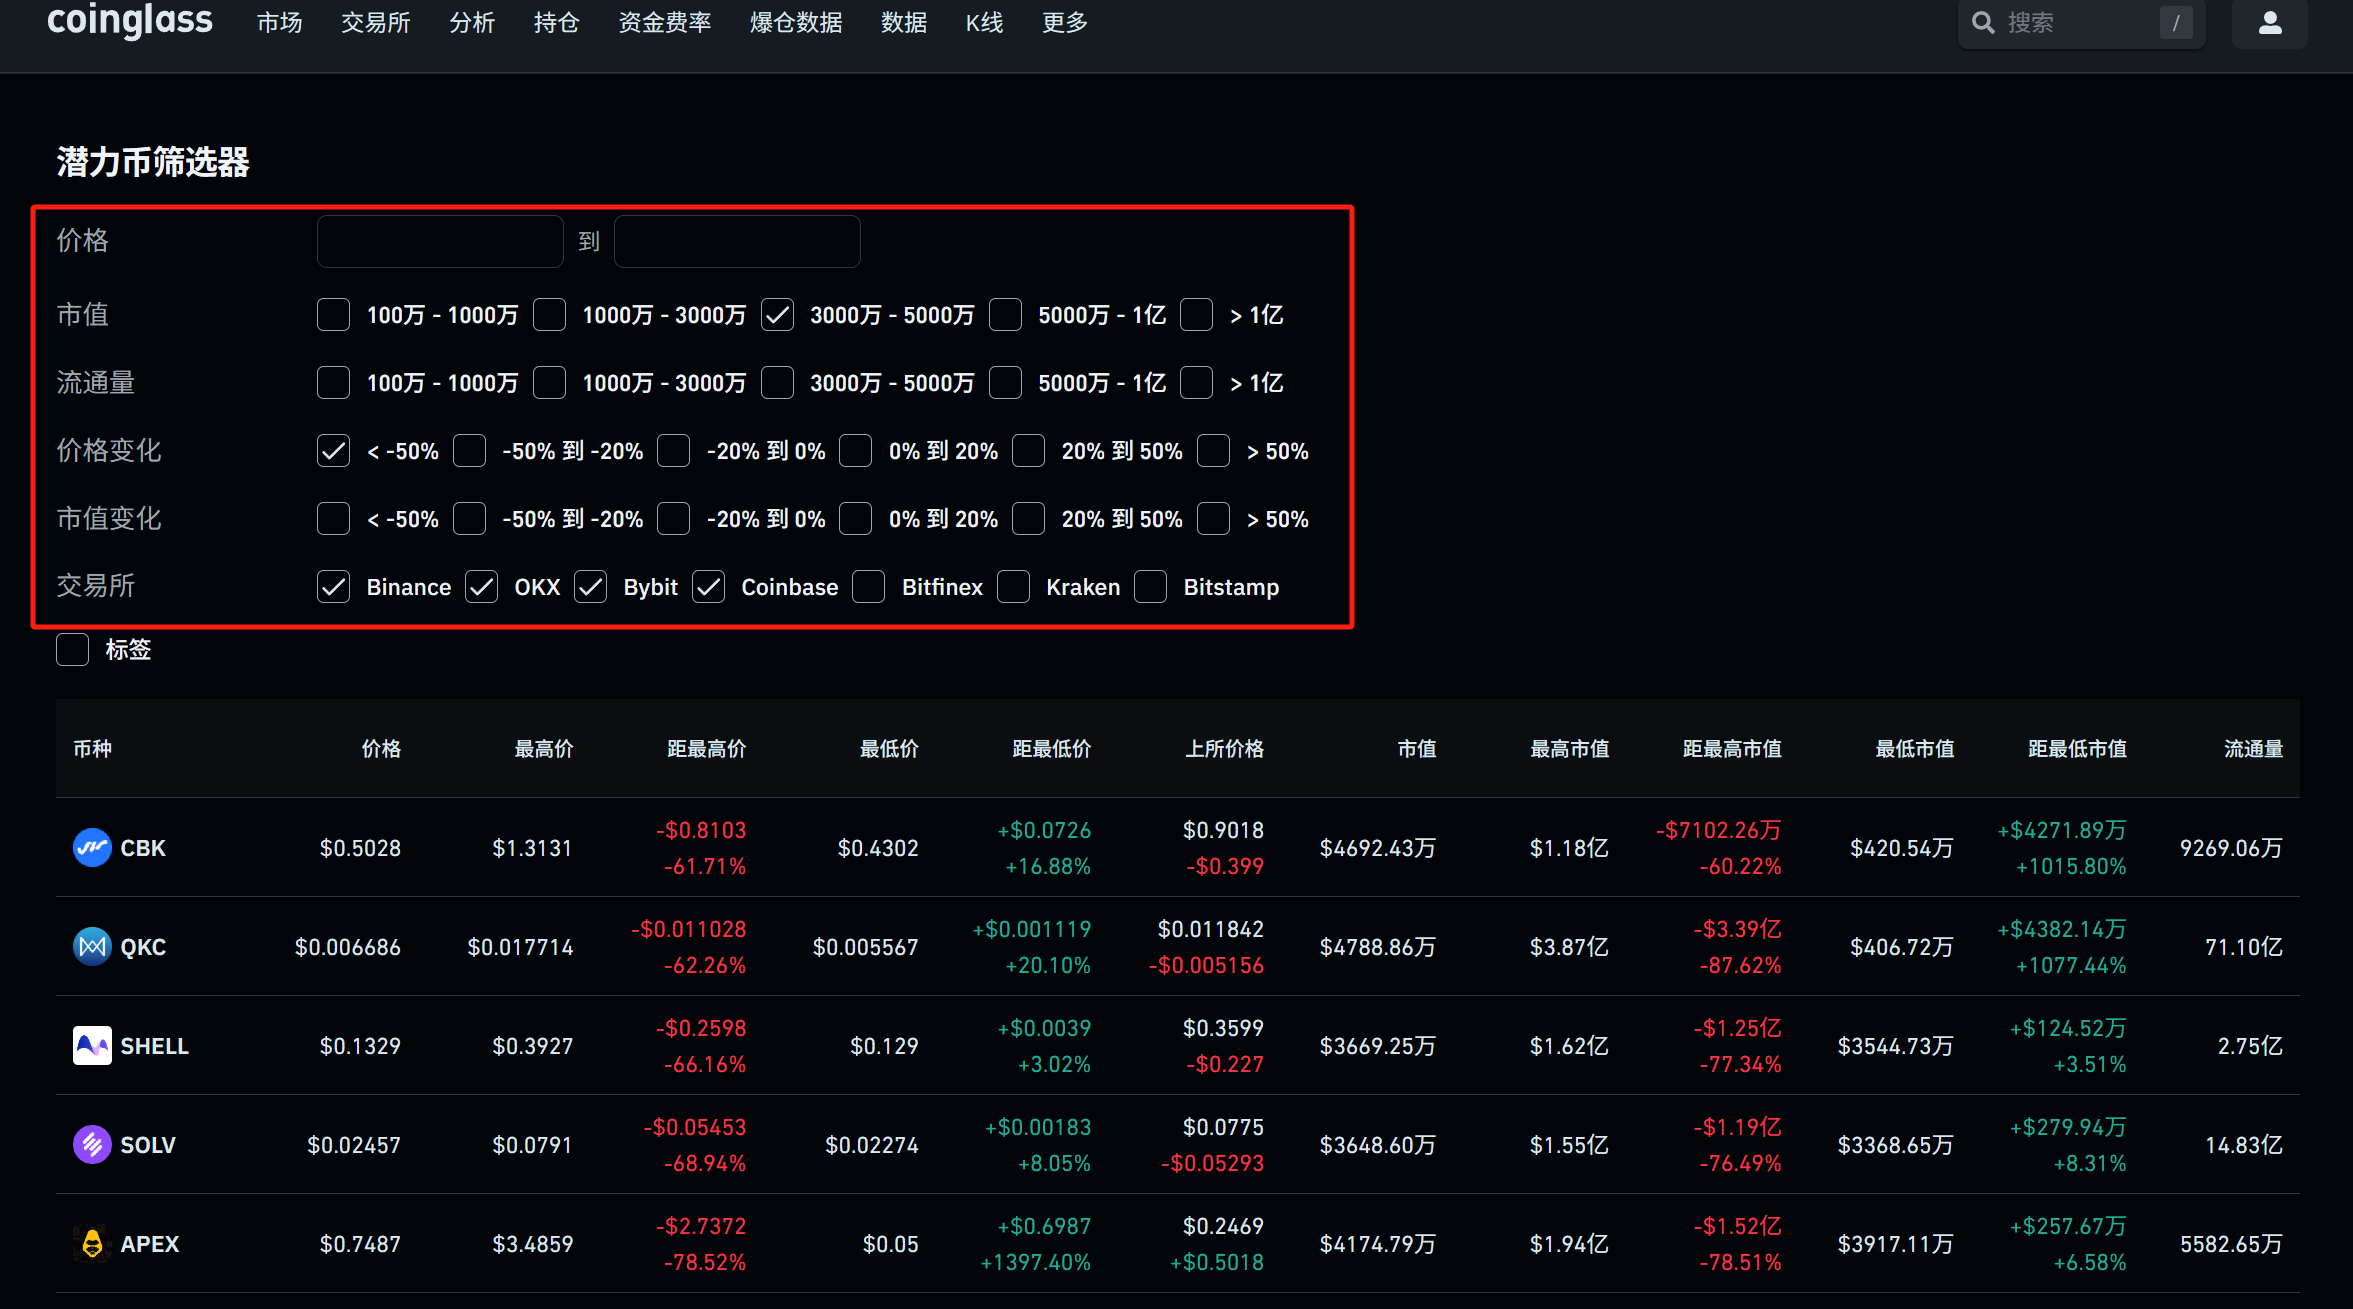2353x1309 pixels.
Task: Sort table by 市值 column header
Action: tap(1416, 749)
